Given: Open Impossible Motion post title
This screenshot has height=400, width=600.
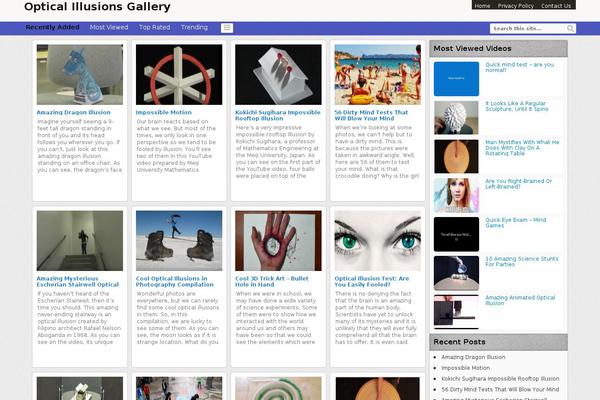Looking at the screenshot, I should (163, 112).
